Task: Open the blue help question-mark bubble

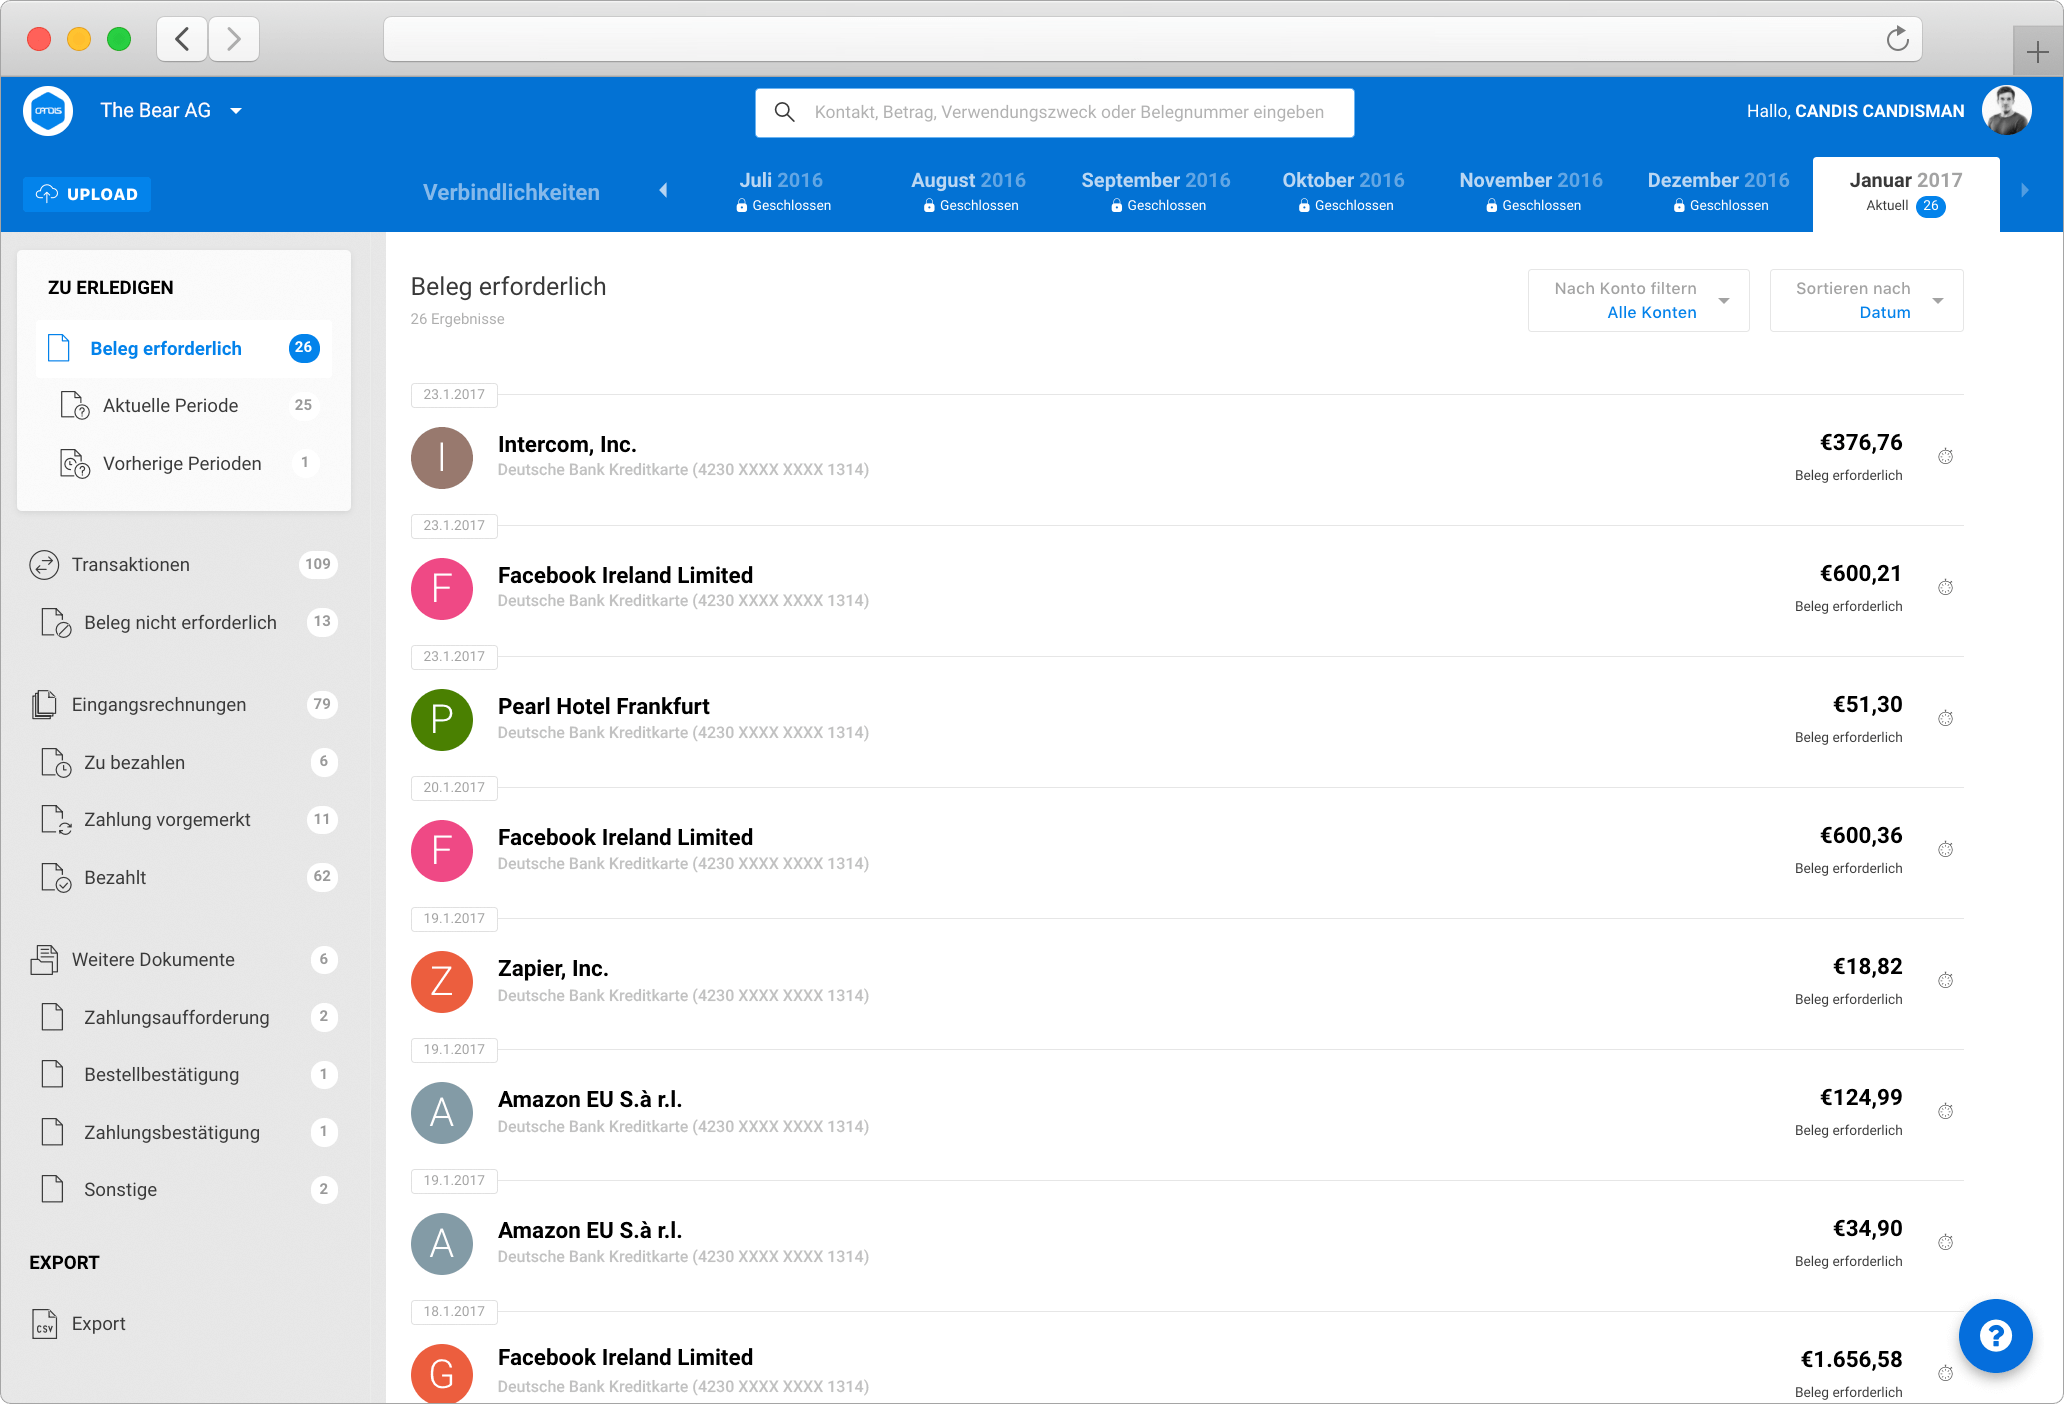Action: click(x=1995, y=1336)
